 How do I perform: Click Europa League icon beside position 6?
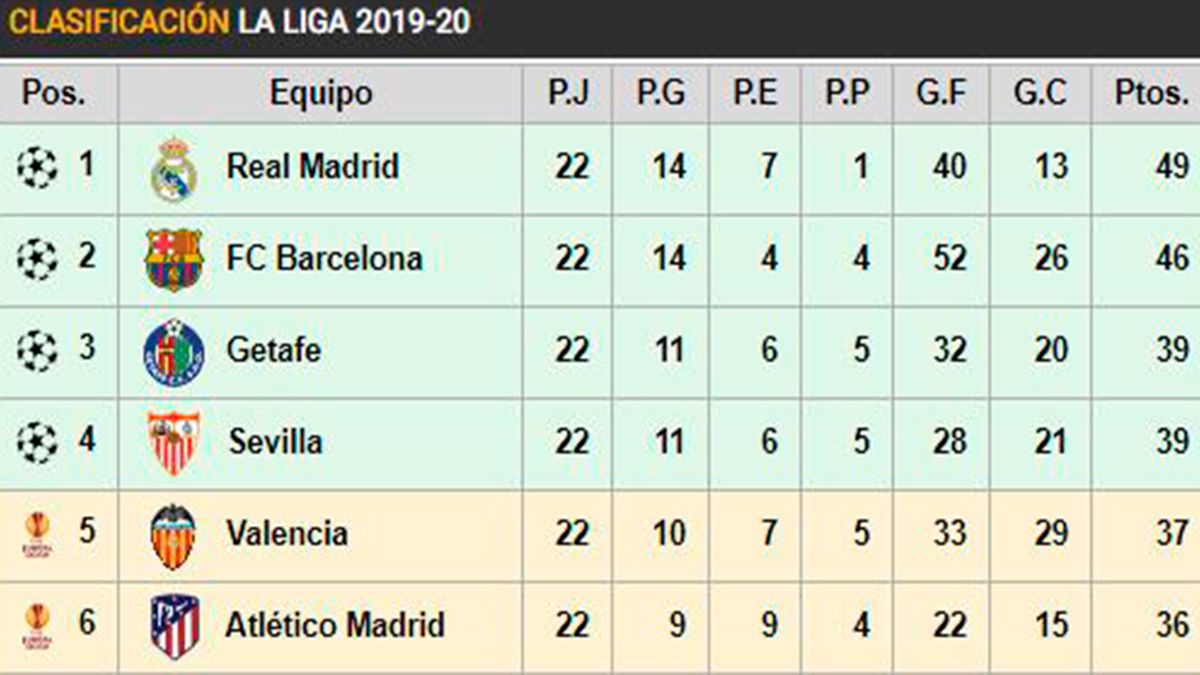pyautogui.click(x=37, y=626)
